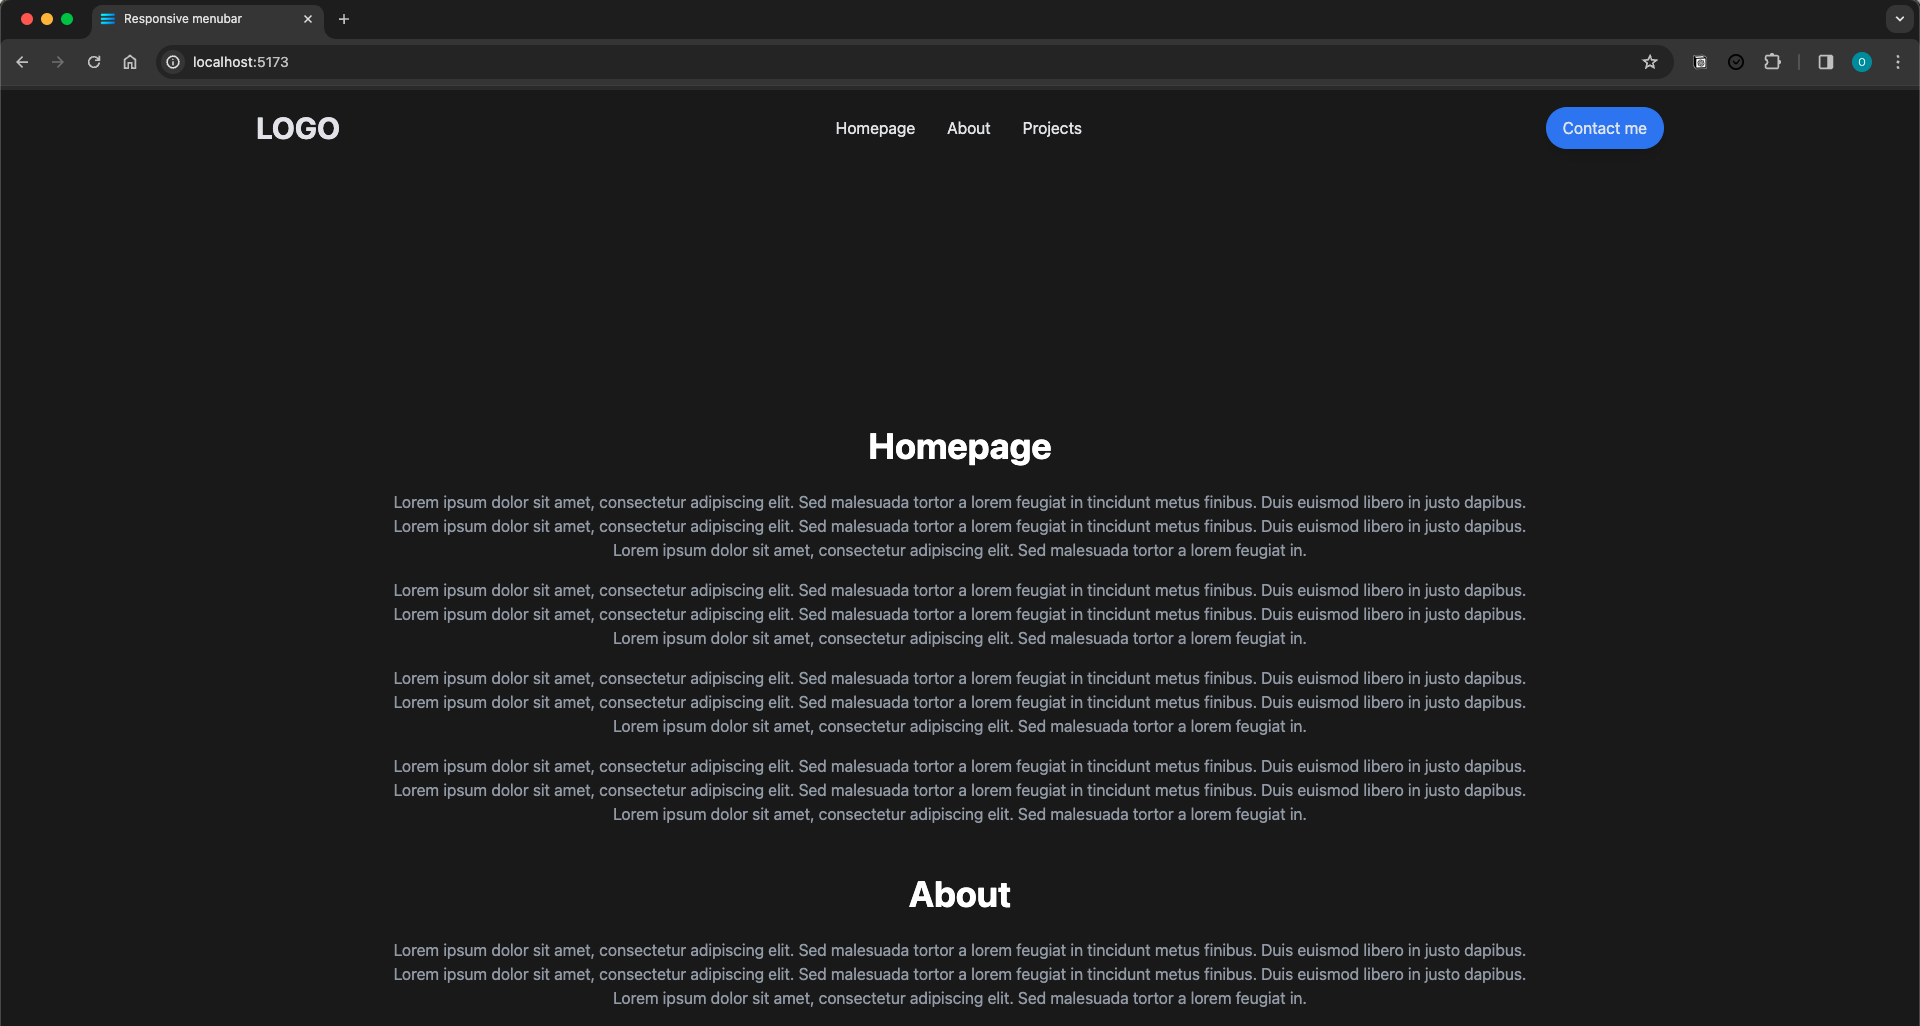Select the Responsive menubar tab
The image size is (1920, 1026).
coord(195,19)
